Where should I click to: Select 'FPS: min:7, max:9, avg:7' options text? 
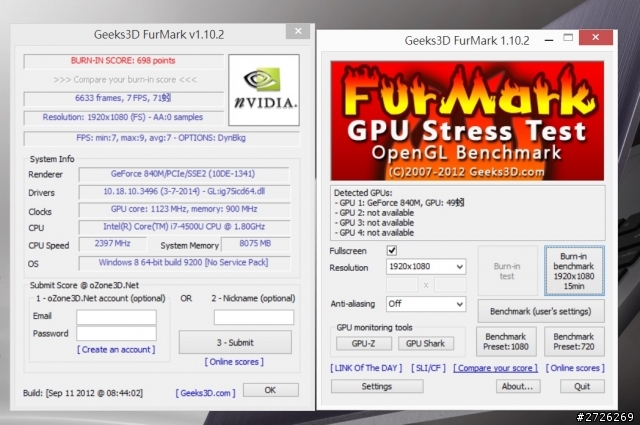click(x=161, y=138)
